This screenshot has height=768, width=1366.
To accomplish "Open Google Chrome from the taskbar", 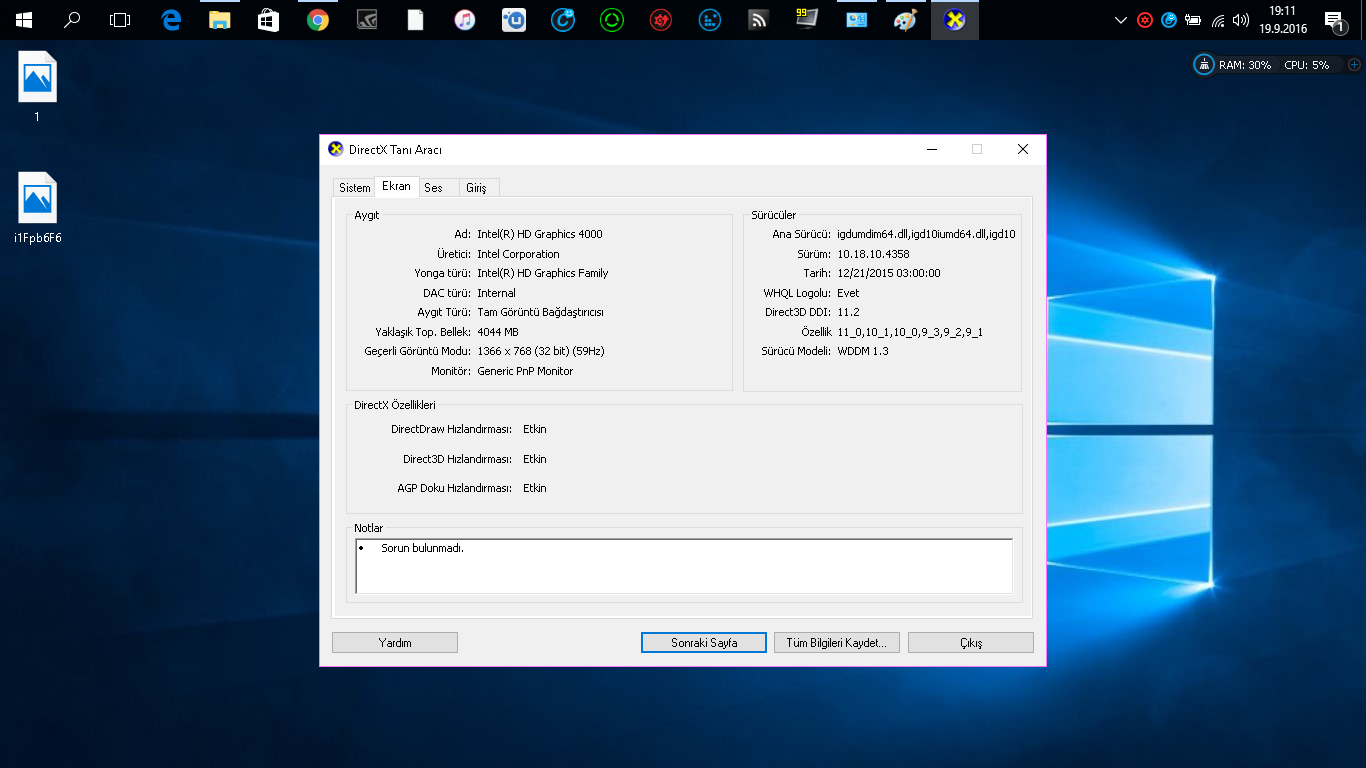I will 318,20.
